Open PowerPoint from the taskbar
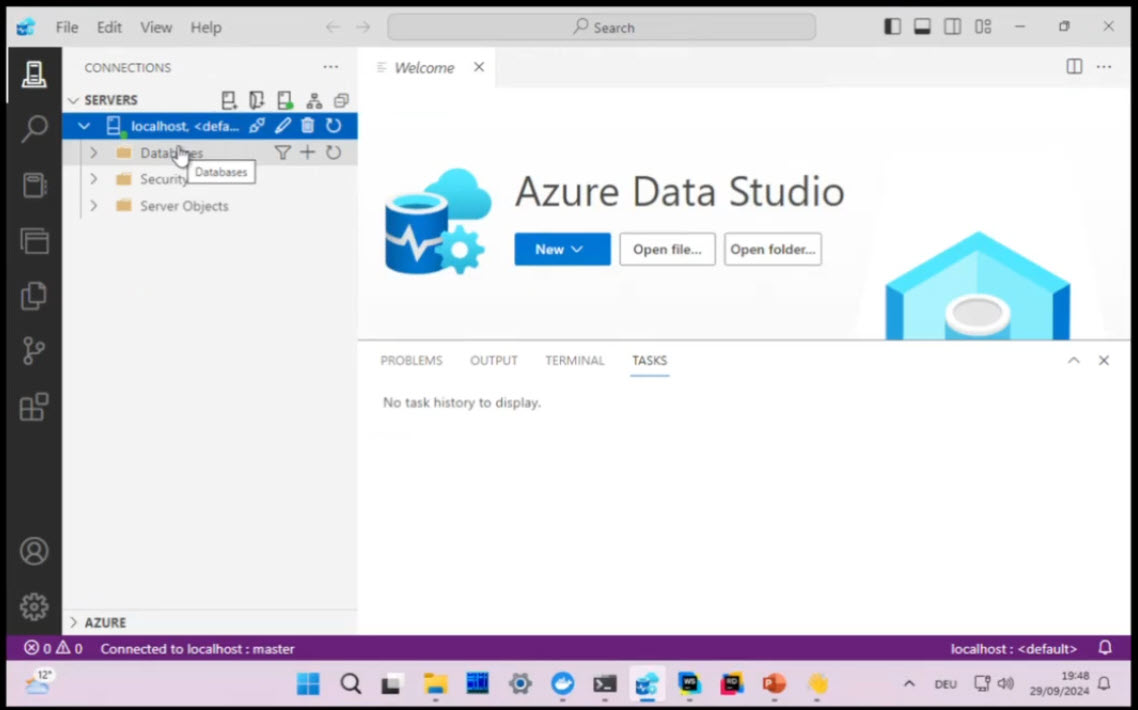 (774, 683)
